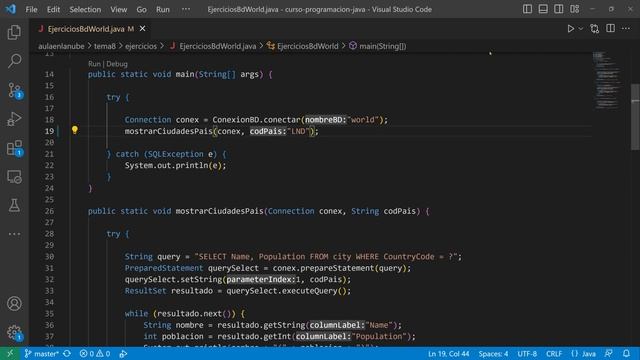Viewport: 640px width, 360px height.
Task: Close the EjerciciosBdWorld.java tab
Action: 142,29
